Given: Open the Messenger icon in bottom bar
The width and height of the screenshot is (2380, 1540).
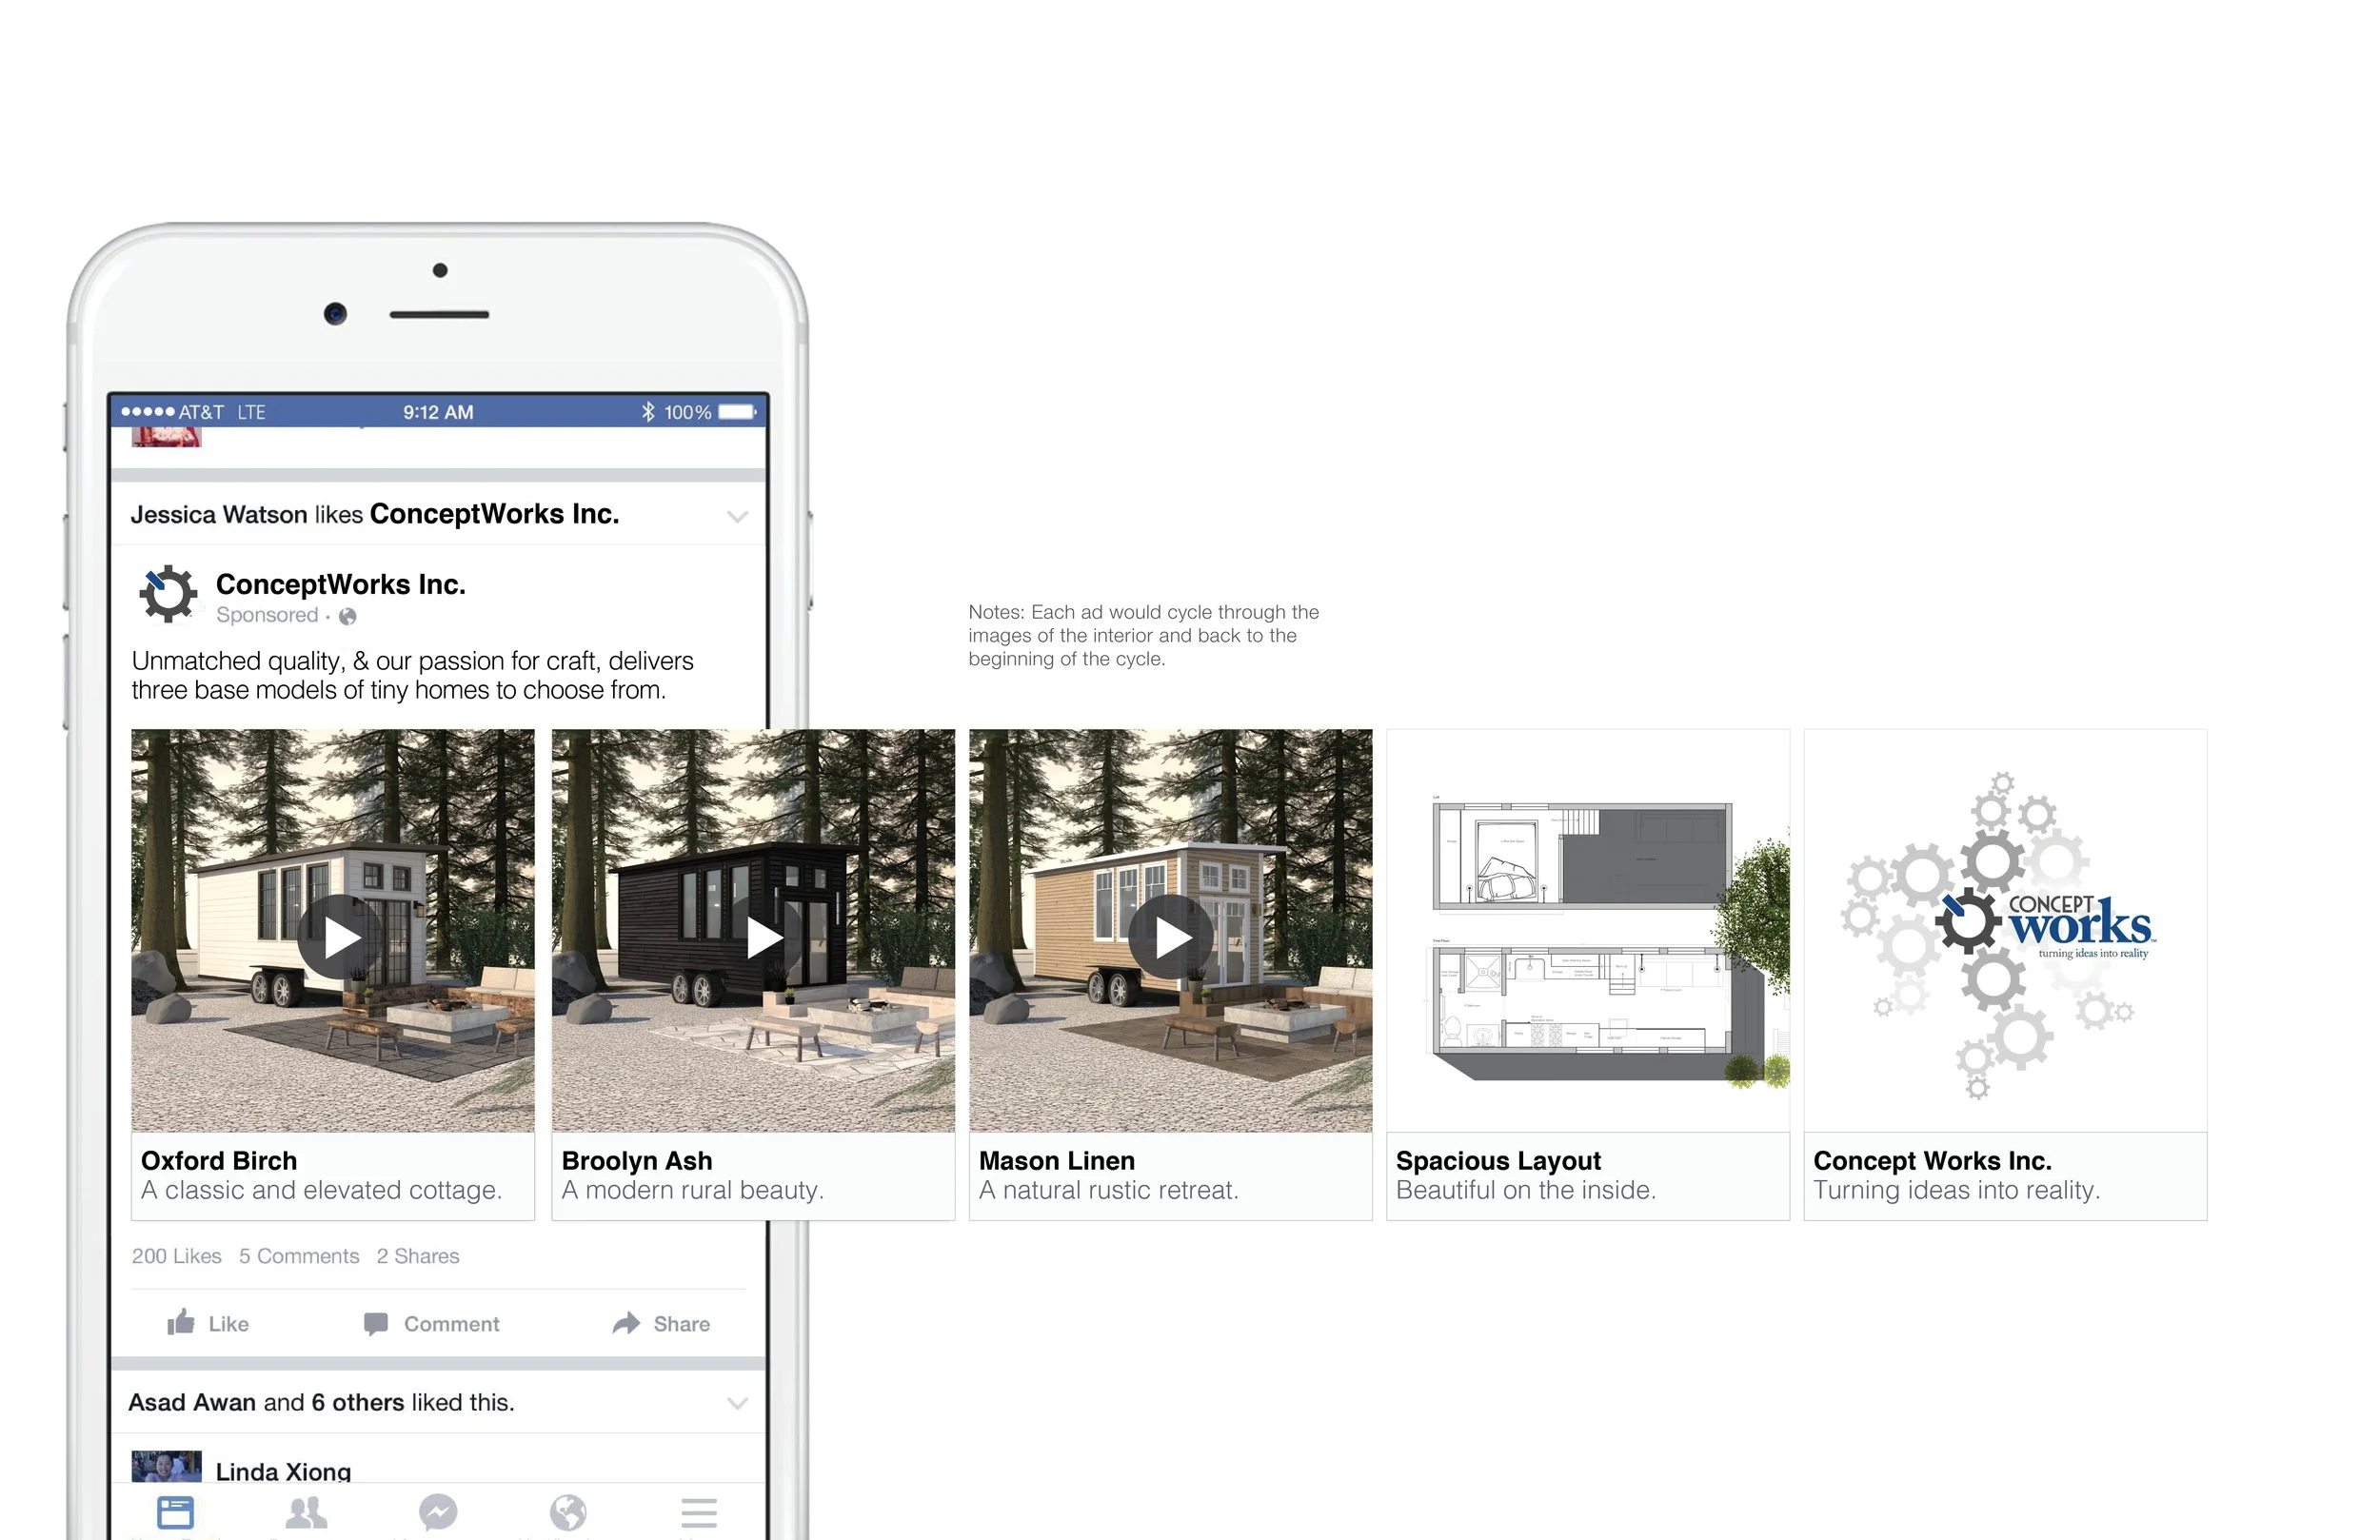Looking at the screenshot, I should pyautogui.click(x=438, y=1512).
